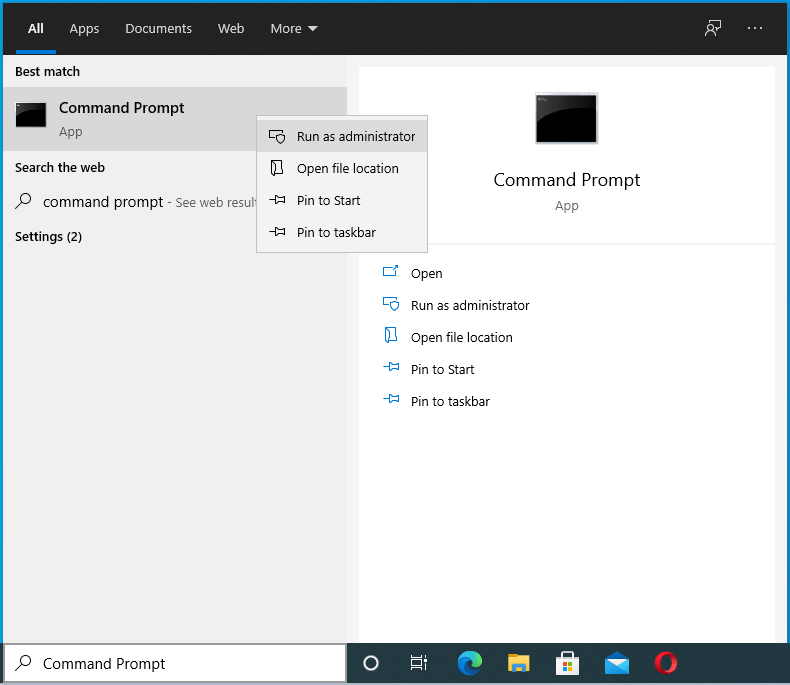The width and height of the screenshot is (790, 685).
Task: Open the three-dot options menu
Action: coord(755,28)
